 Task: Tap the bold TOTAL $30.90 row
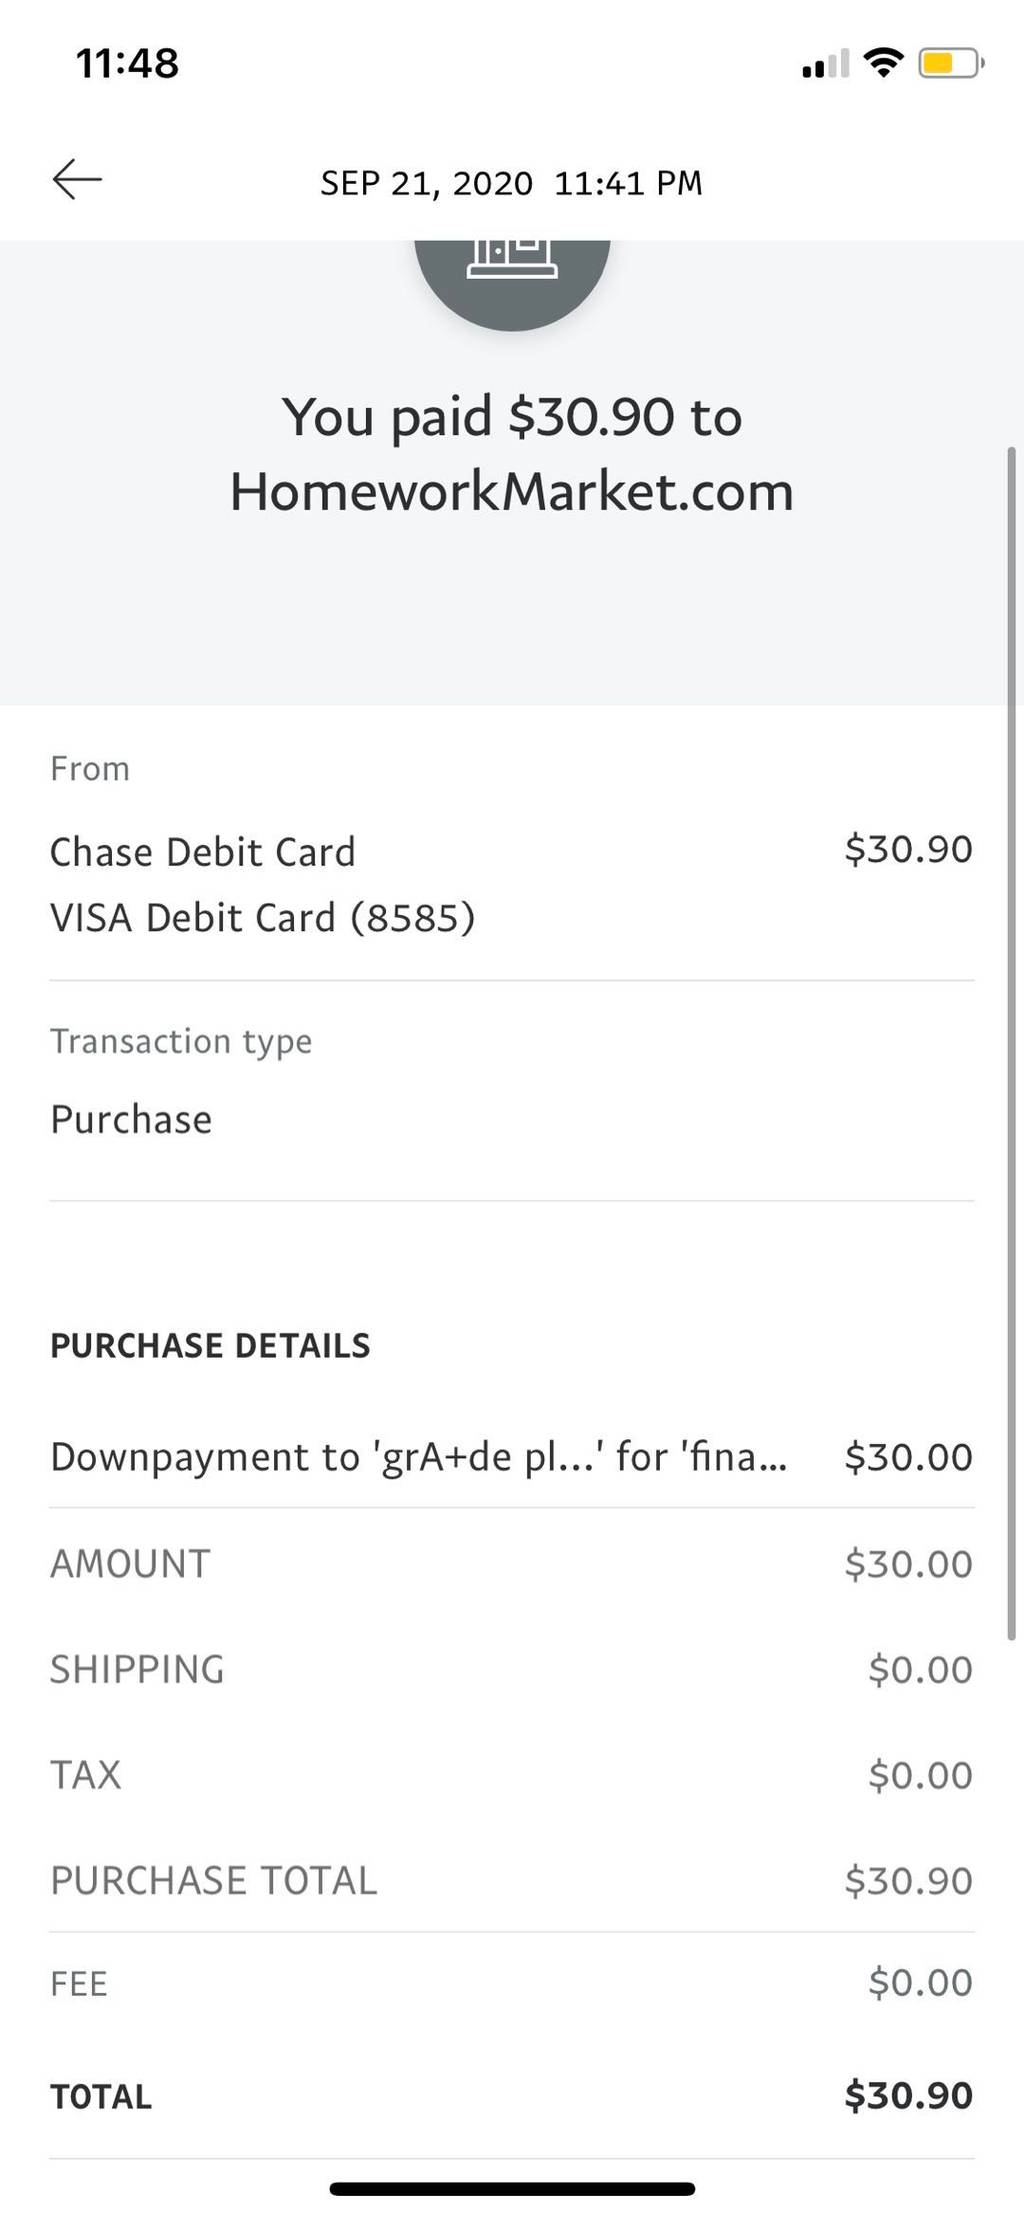[511, 2096]
